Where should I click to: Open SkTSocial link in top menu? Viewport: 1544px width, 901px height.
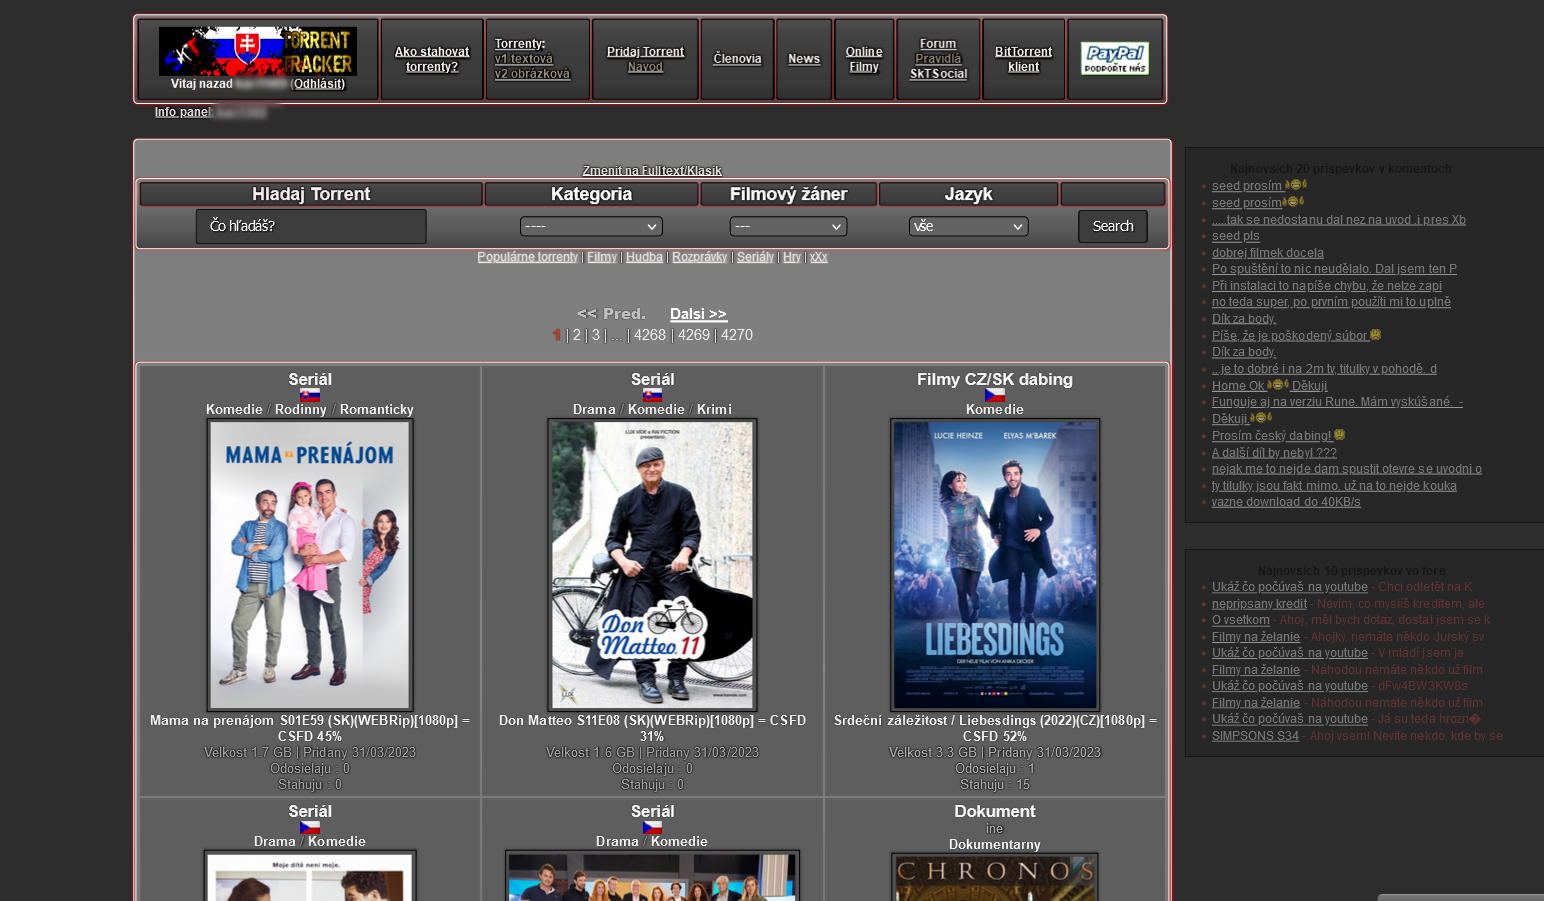[938, 74]
